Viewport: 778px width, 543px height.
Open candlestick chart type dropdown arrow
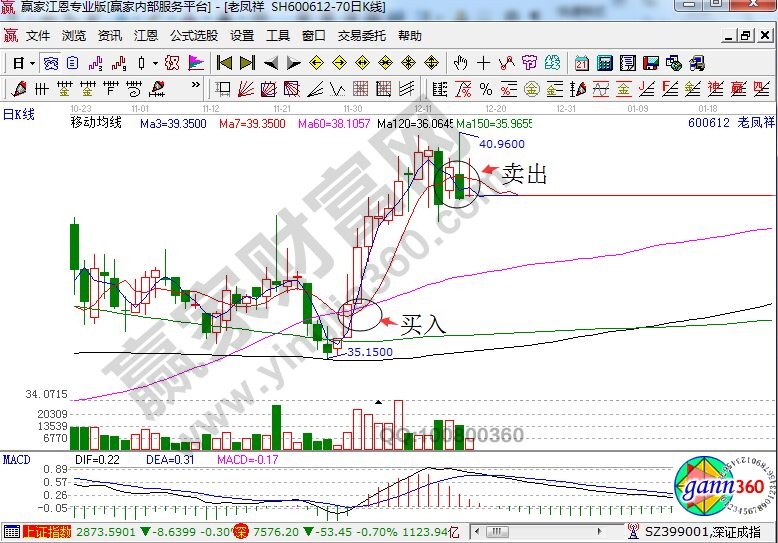[155, 63]
